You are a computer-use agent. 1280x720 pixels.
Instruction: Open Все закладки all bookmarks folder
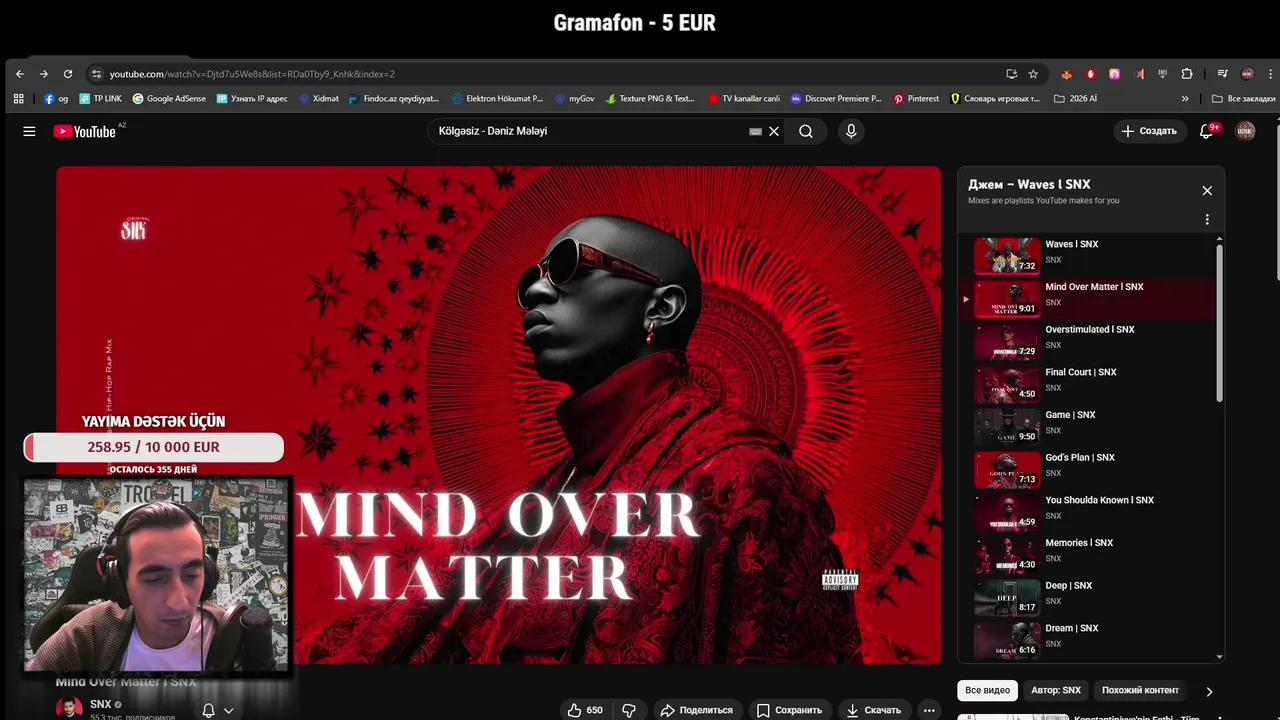1243,99
